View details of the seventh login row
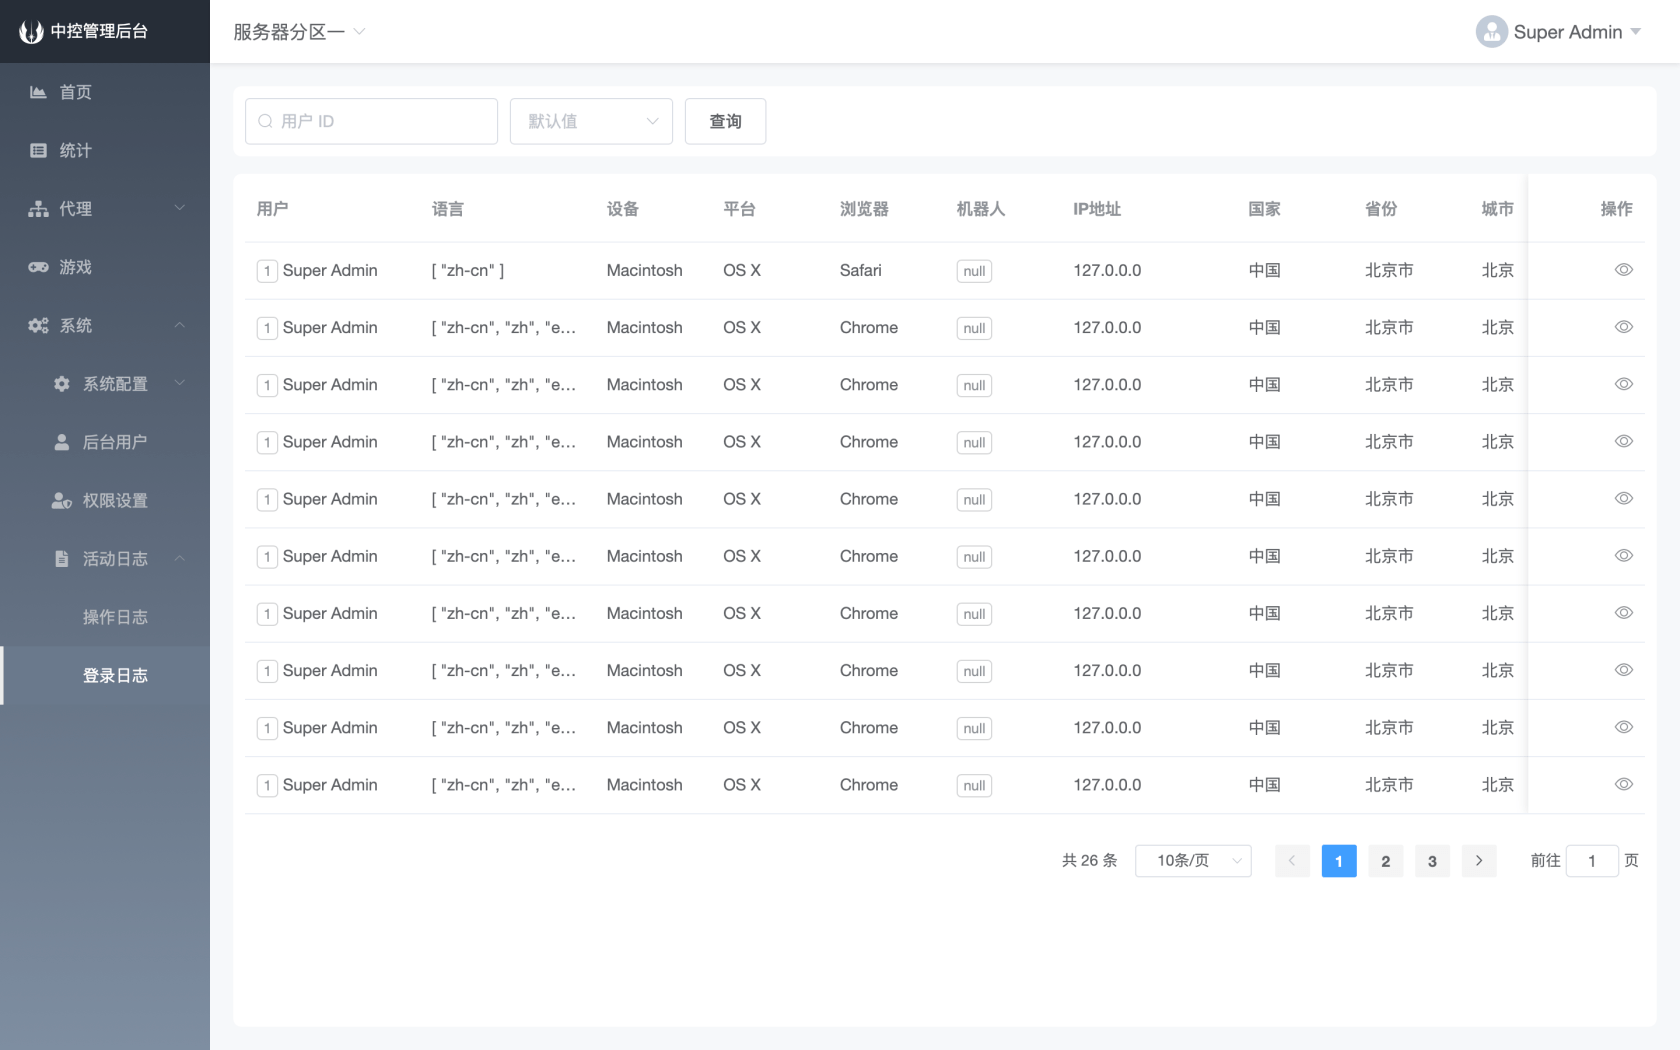Screen dimensions: 1680x1050 [1624, 612]
